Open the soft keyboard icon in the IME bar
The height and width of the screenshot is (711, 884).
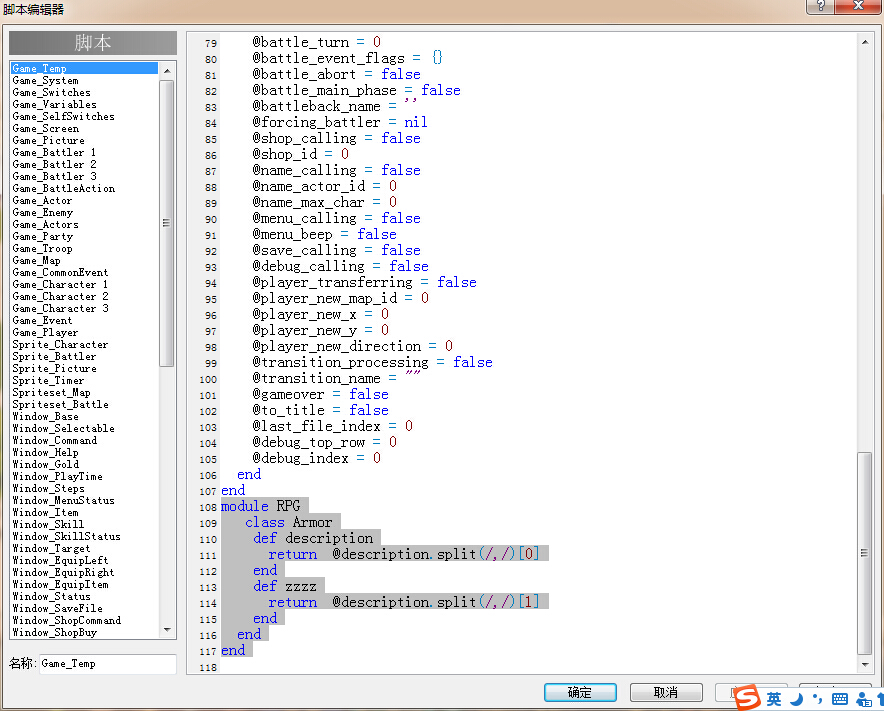pos(839,700)
